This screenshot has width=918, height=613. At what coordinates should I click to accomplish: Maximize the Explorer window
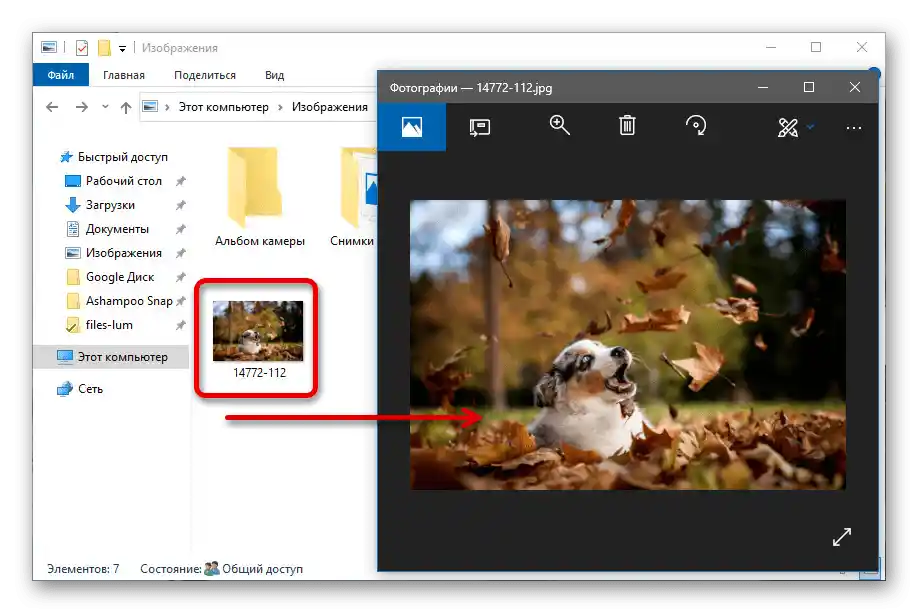click(x=816, y=47)
